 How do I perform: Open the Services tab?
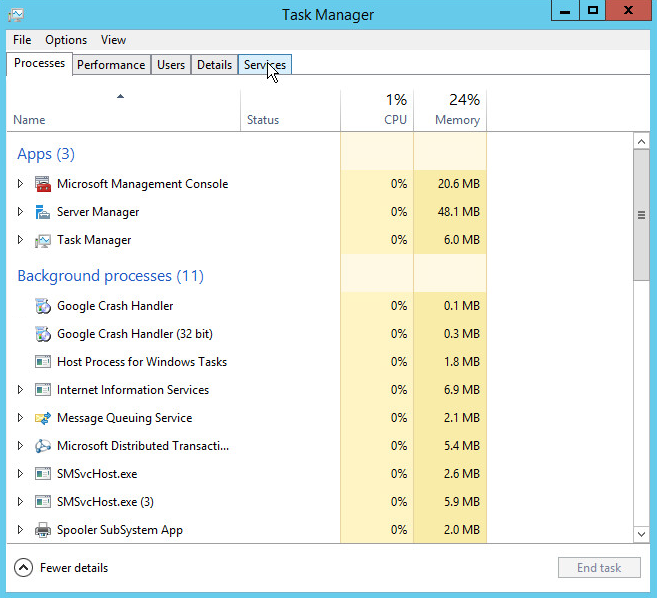pyautogui.click(x=264, y=65)
